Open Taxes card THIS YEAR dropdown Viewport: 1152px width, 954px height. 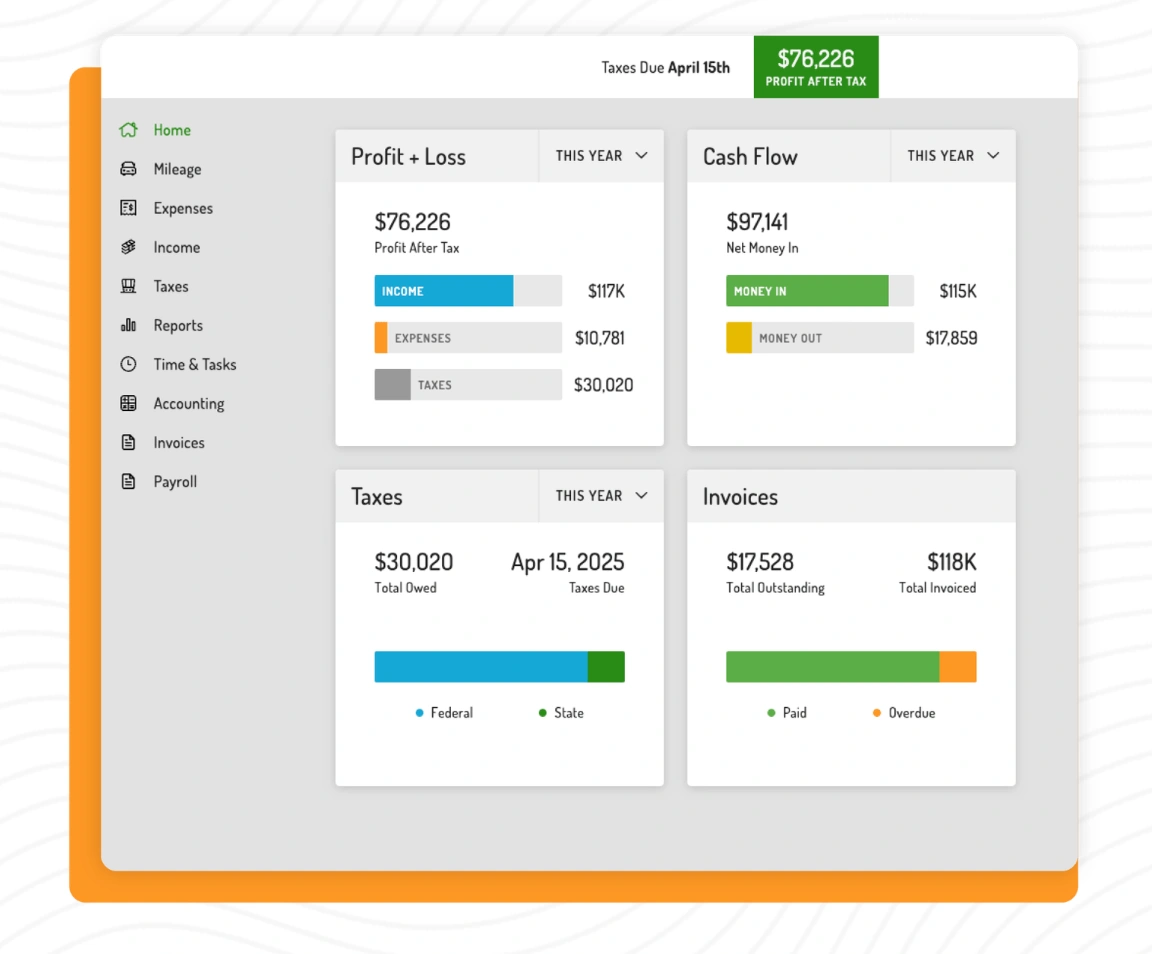tap(601, 496)
